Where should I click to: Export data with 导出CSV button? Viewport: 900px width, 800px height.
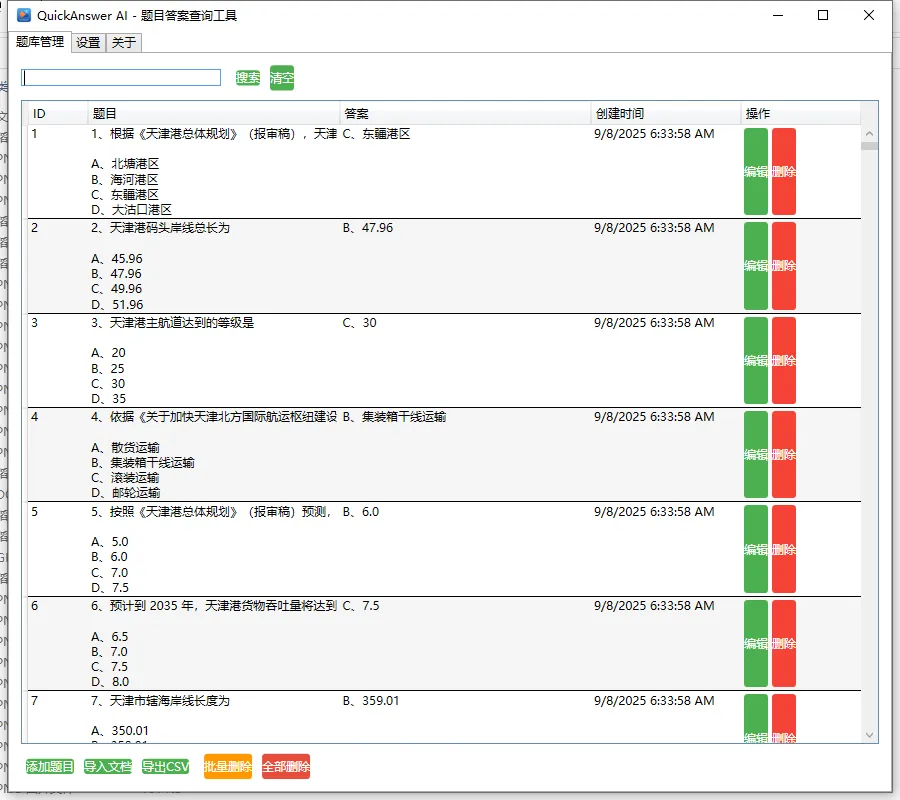165,767
